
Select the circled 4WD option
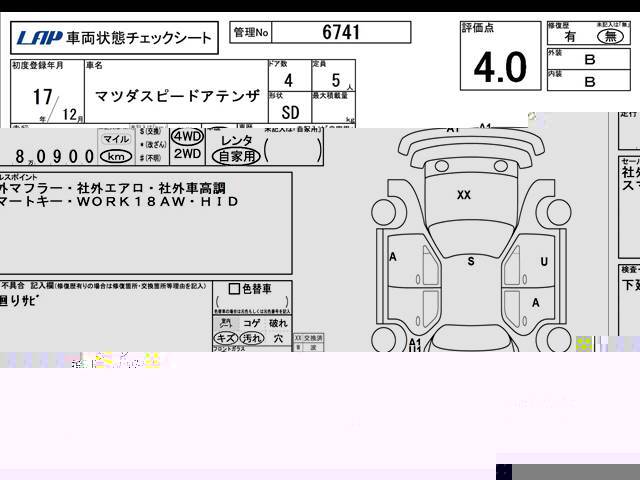click(186, 137)
